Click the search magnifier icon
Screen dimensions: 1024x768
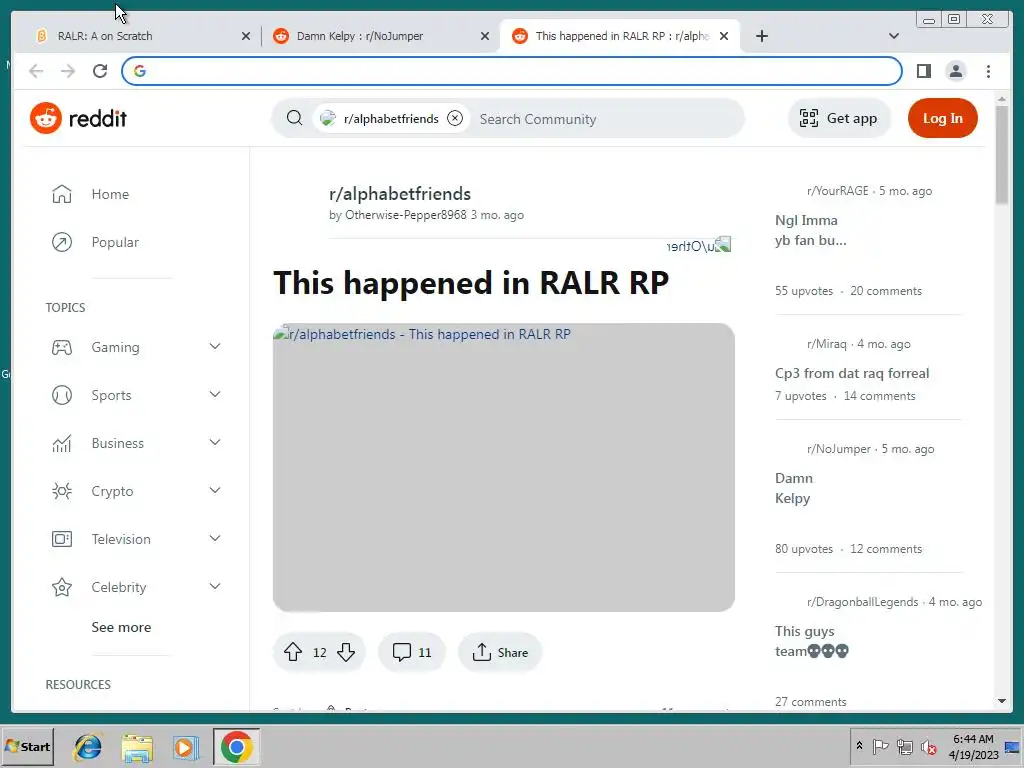click(295, 118)
